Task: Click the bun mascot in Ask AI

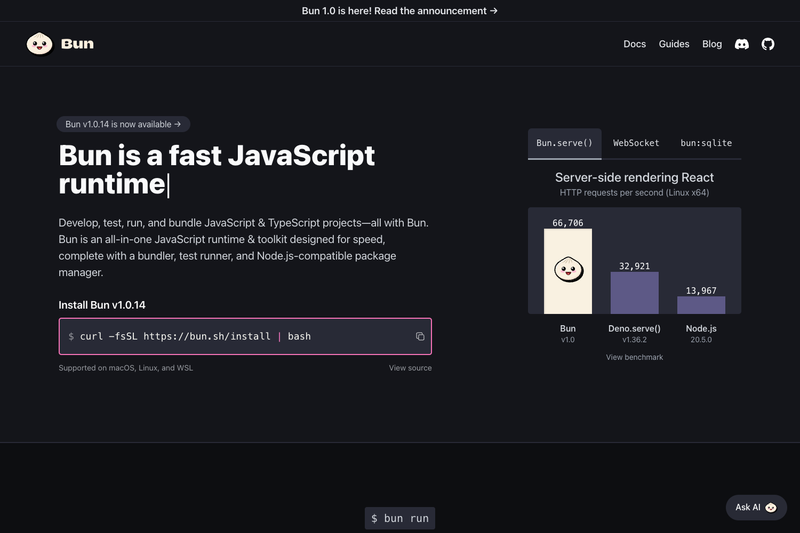Action: pos(771,507)
